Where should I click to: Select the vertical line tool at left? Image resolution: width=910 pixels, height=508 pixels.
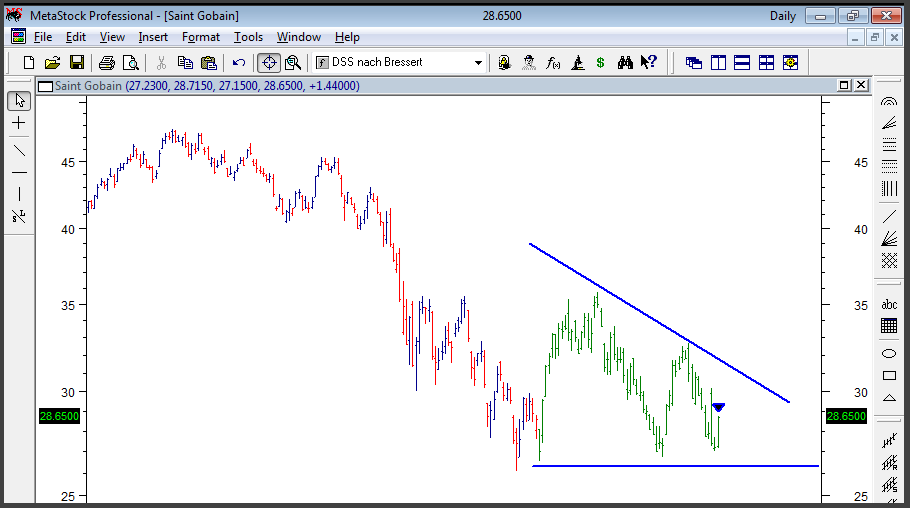[x=19, y=194]
